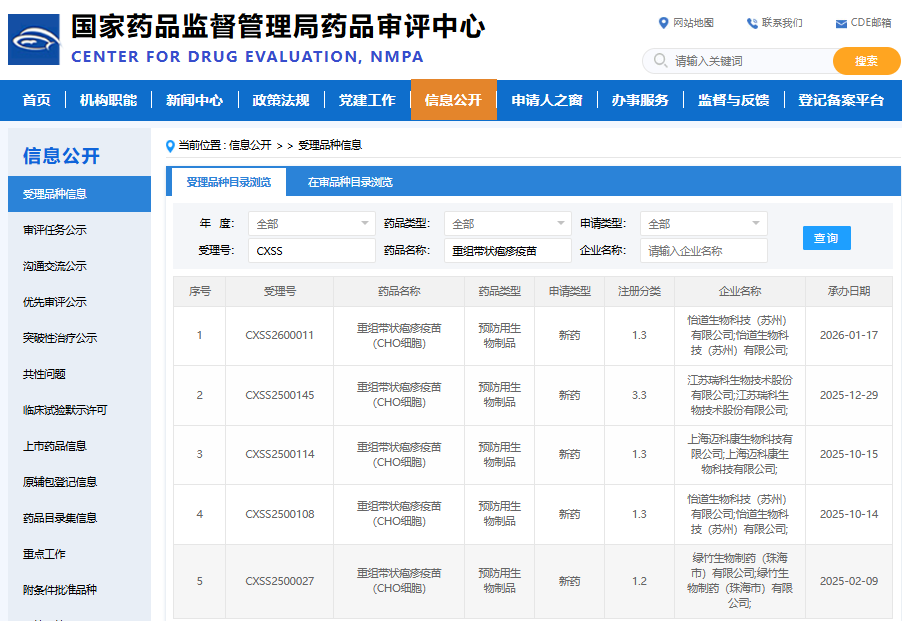Open the 网站地图 link

693,23
